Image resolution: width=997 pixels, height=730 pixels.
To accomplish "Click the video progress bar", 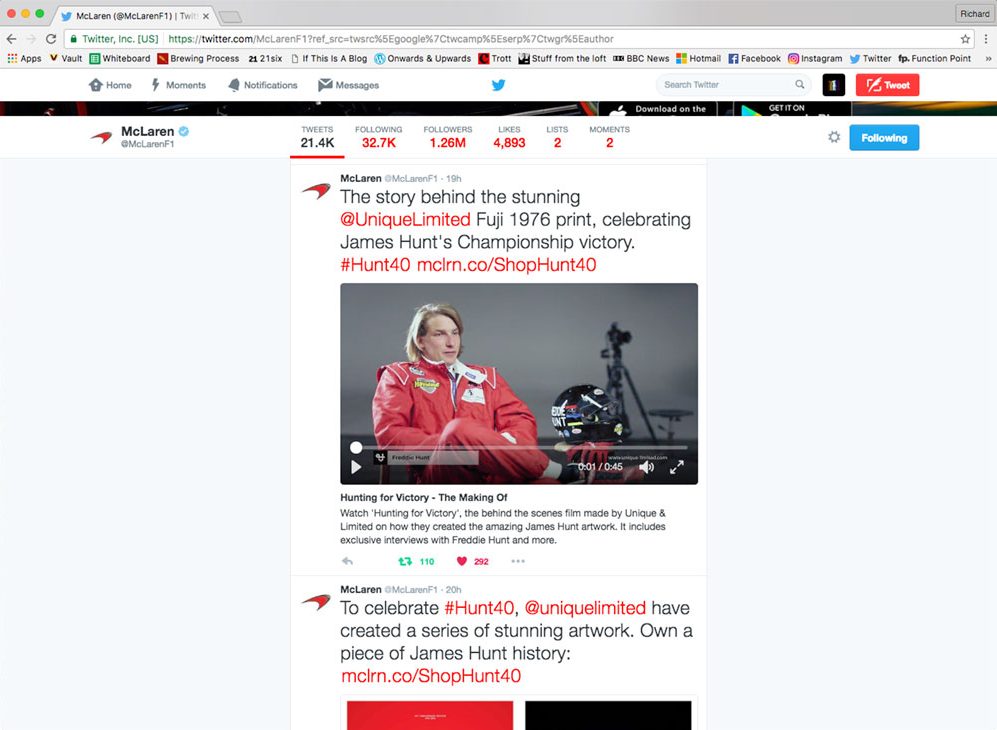I will [520, 448].
